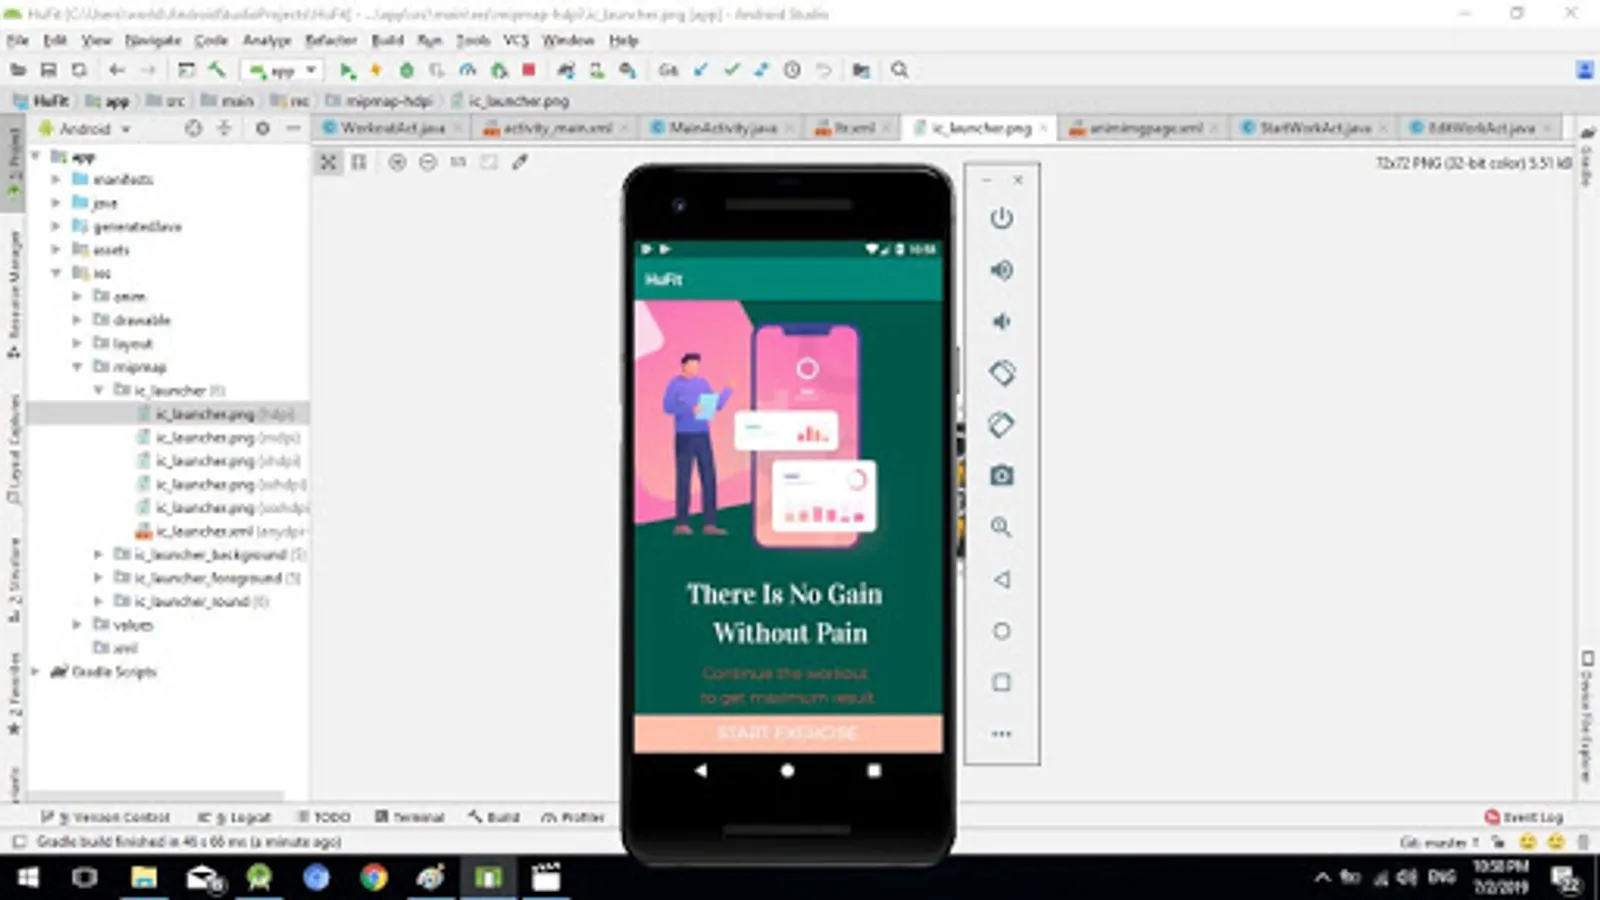Open the Refactor menu
The image size is (1600, 900).
point(330,40)
